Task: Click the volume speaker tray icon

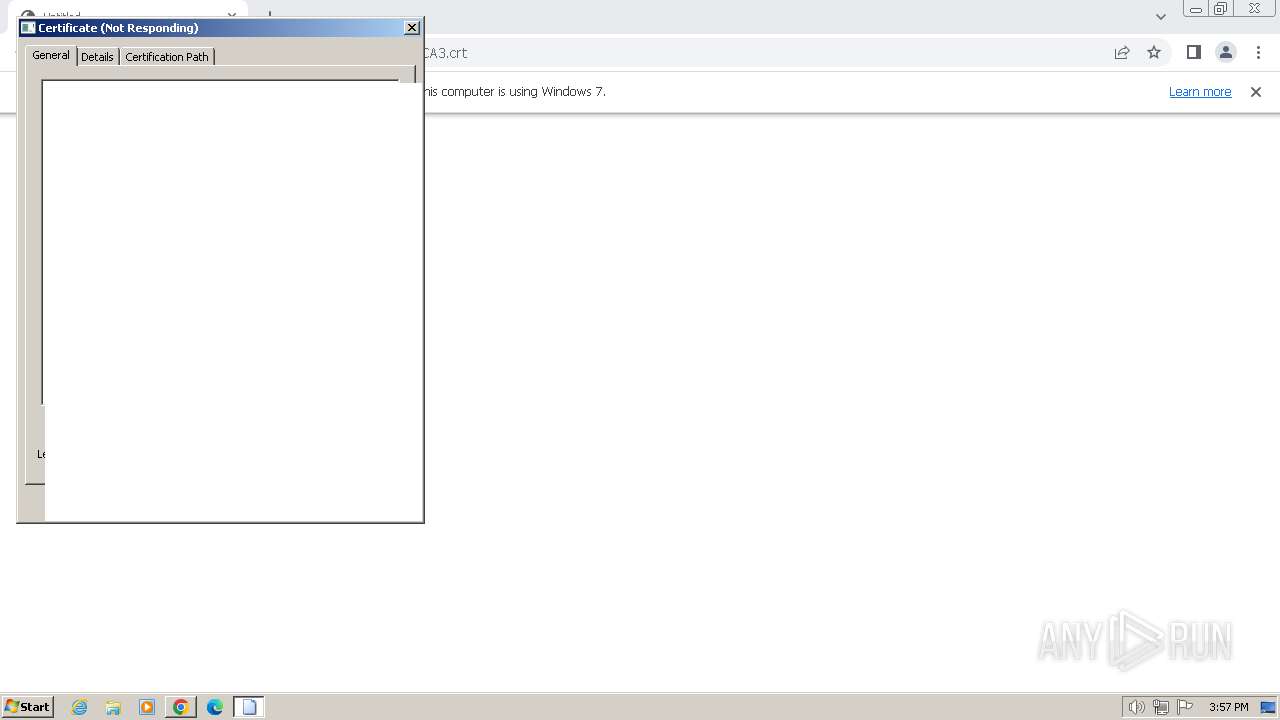Action: coord(1136,707)
